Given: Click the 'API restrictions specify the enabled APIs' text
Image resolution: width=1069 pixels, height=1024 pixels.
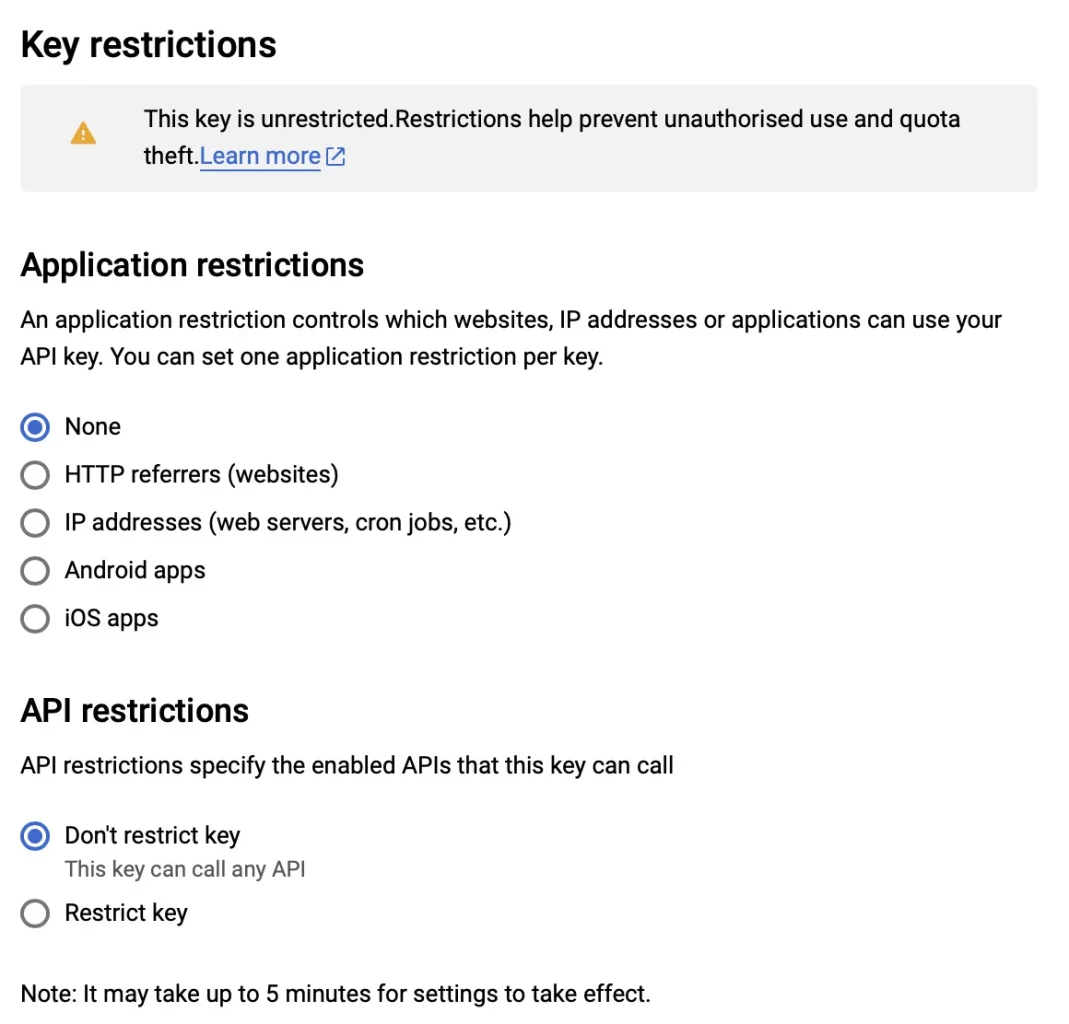Looking at the screenshot, I should (x=347, y=766).
